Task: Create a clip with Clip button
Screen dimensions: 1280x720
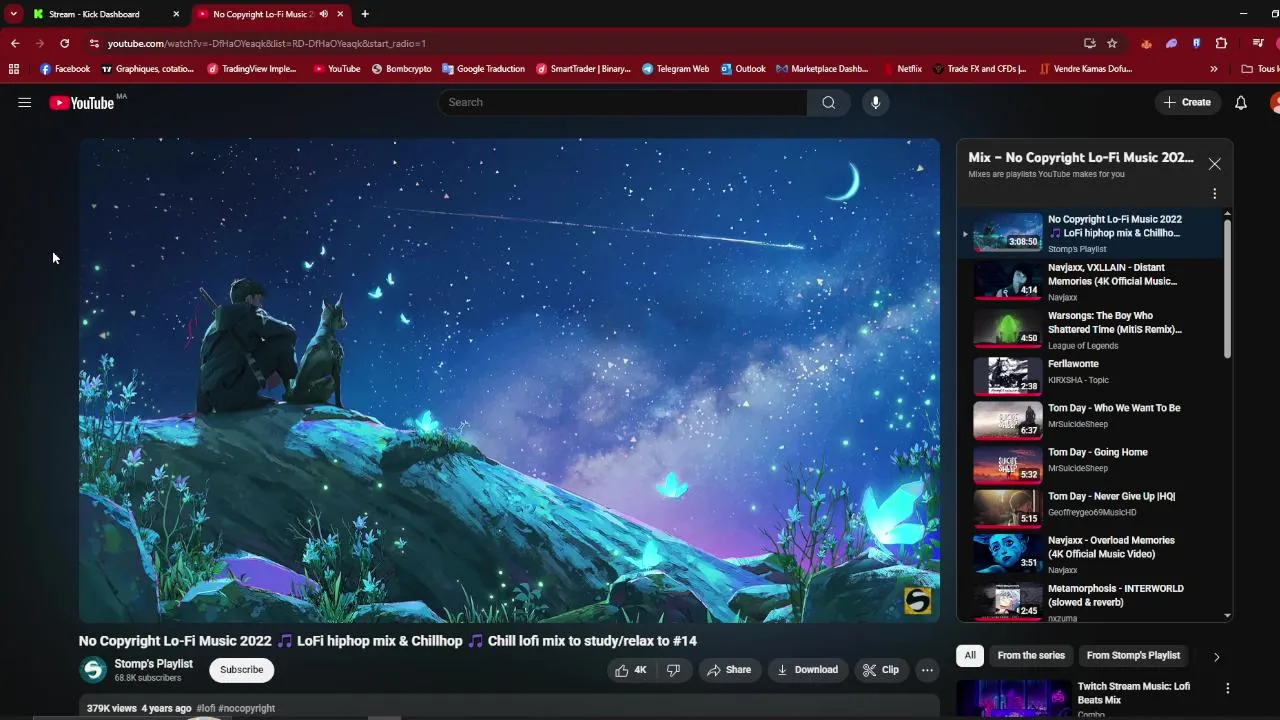Action: (x=881, y=670)
